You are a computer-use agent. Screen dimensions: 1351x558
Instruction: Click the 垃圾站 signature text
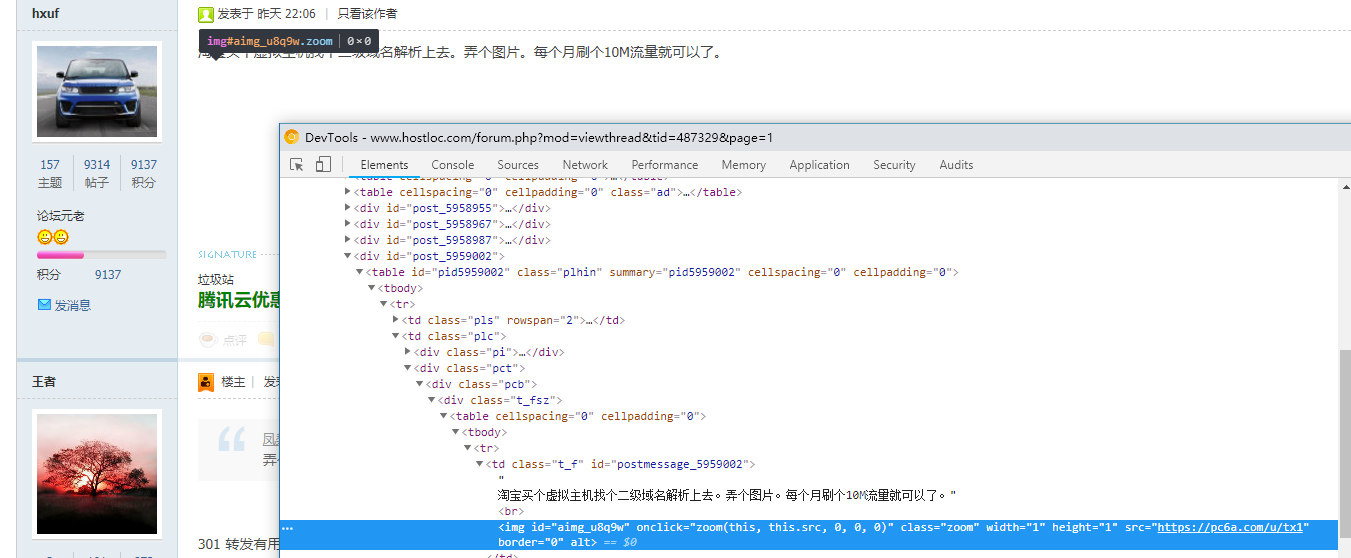216,280
